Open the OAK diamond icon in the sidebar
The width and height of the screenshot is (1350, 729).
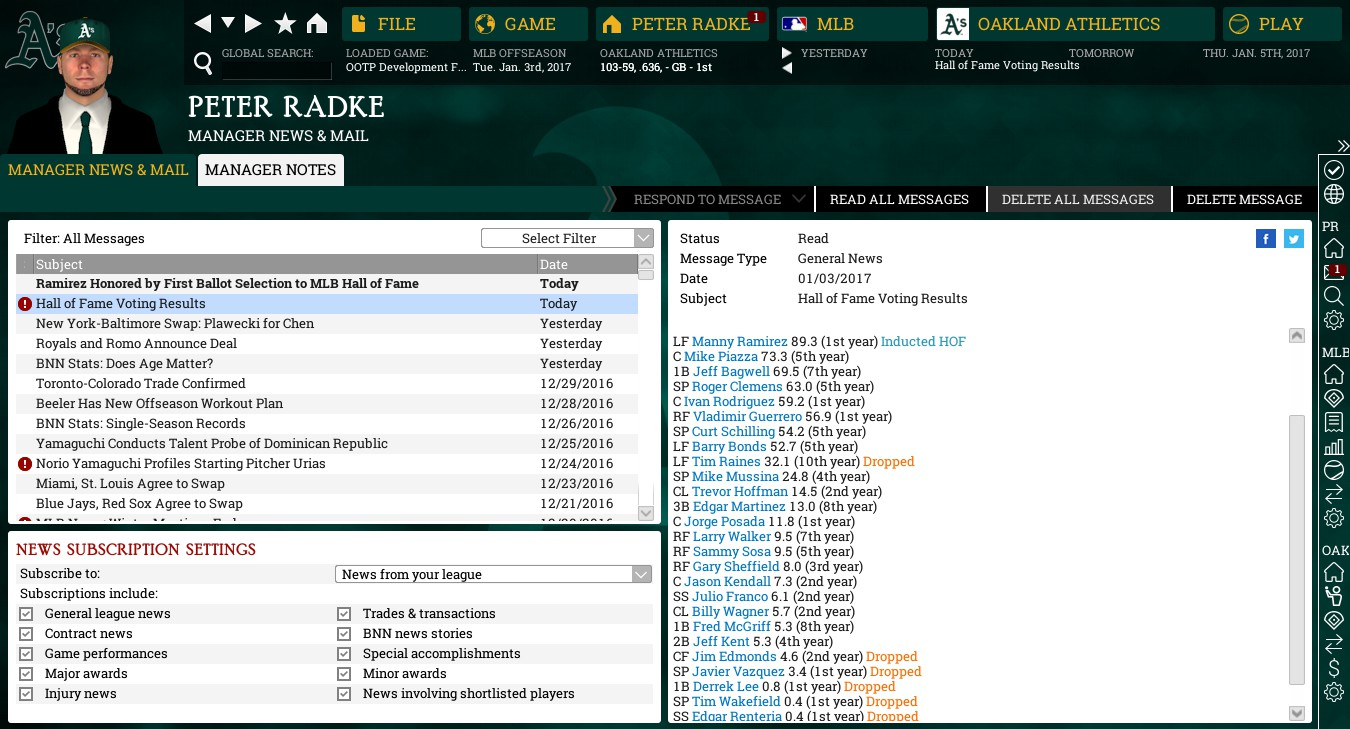click(1334, 620)
